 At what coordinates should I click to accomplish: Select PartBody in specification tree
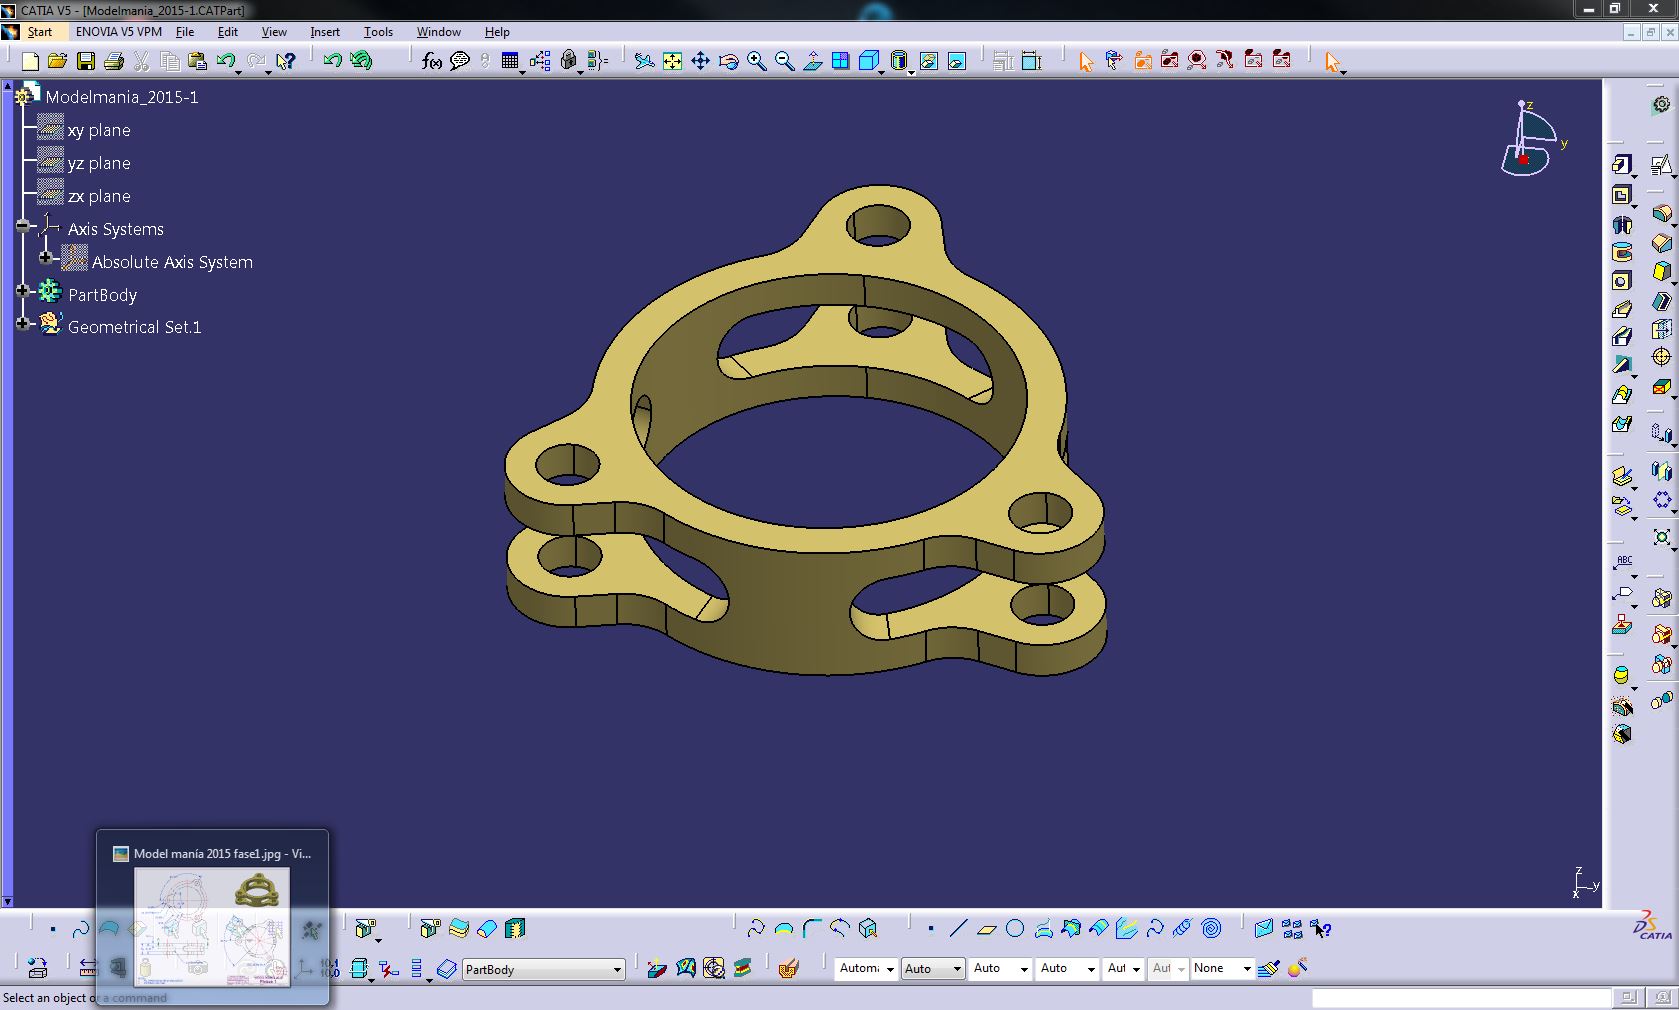102,295
